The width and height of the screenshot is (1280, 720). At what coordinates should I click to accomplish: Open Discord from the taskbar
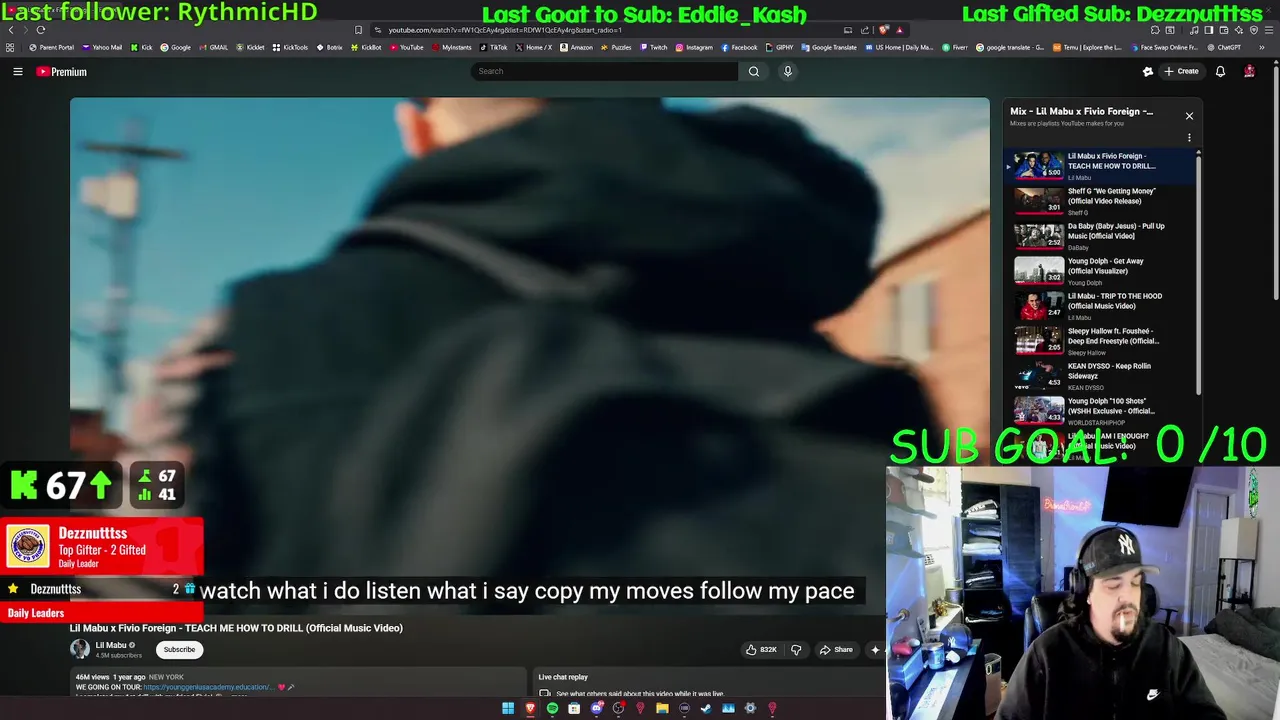(596, 708)
